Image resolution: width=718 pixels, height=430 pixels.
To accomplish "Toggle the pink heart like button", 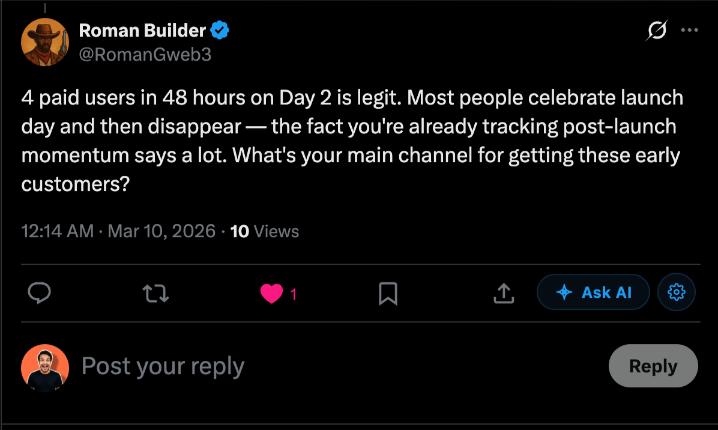I will tap(271, 293).
